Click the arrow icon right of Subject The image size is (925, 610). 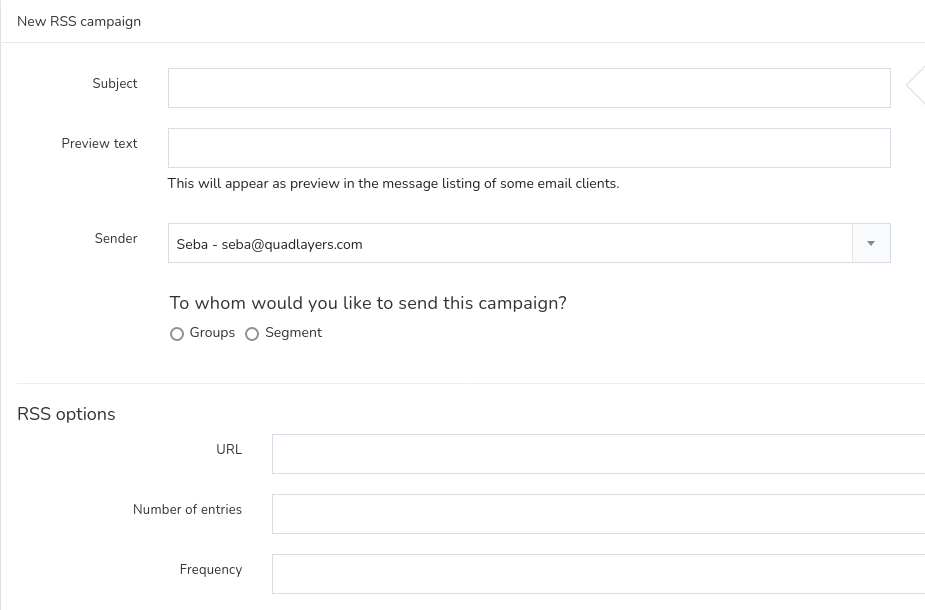914,86
